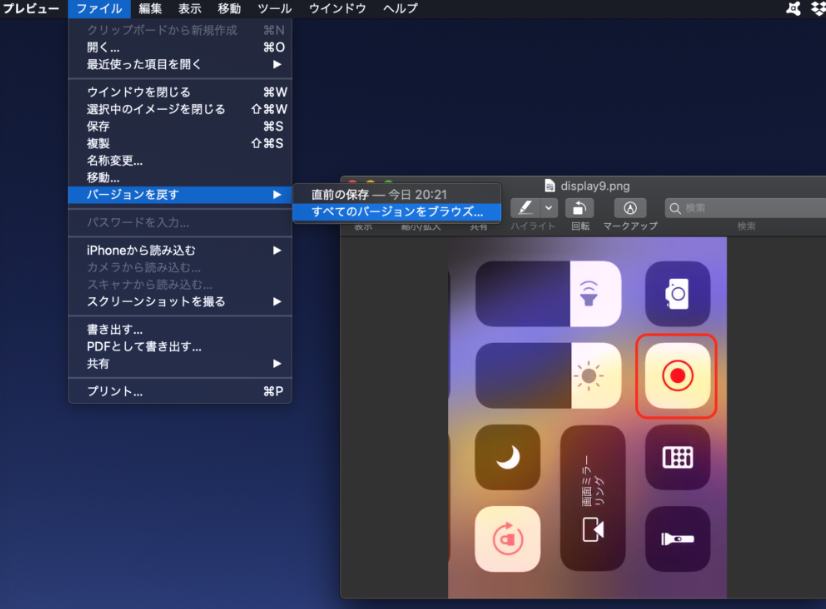
Task: Click the 検索 search field
Action: (745, 208)
